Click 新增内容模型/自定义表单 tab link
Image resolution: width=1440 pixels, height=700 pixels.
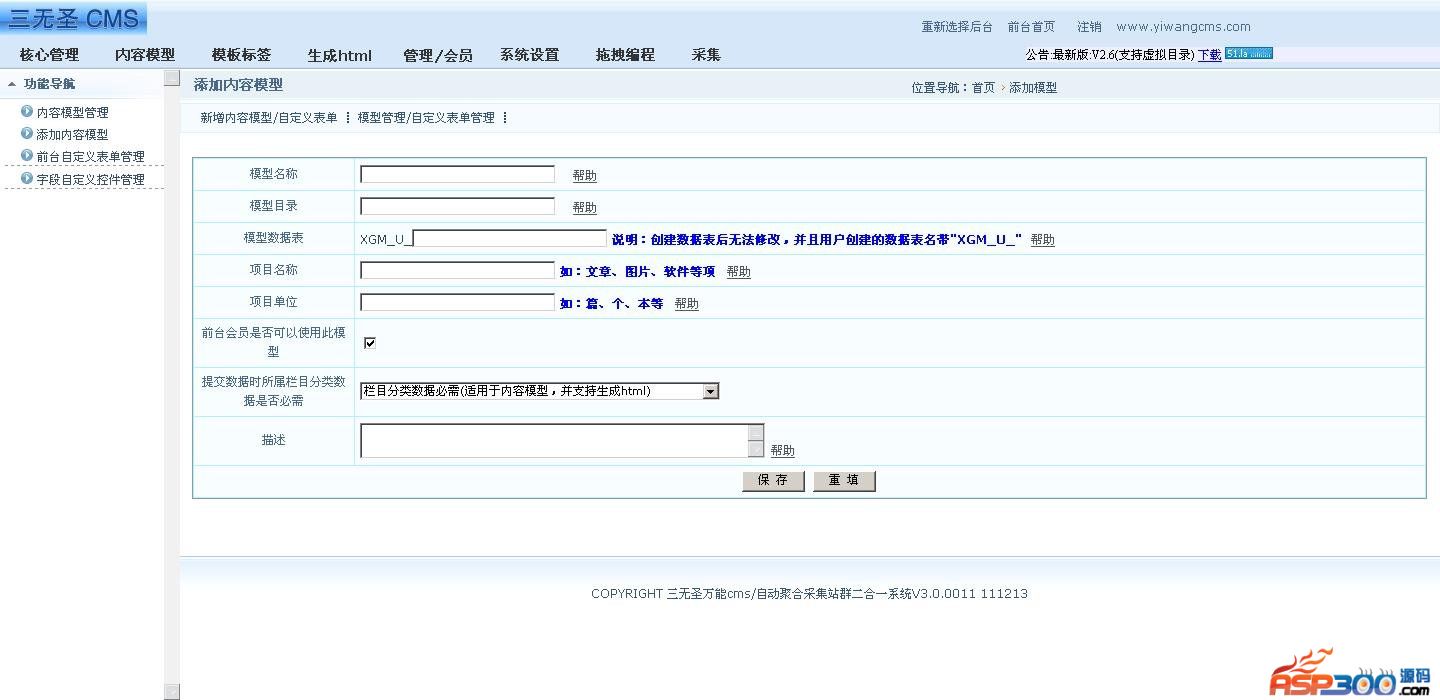pos(269,118)
